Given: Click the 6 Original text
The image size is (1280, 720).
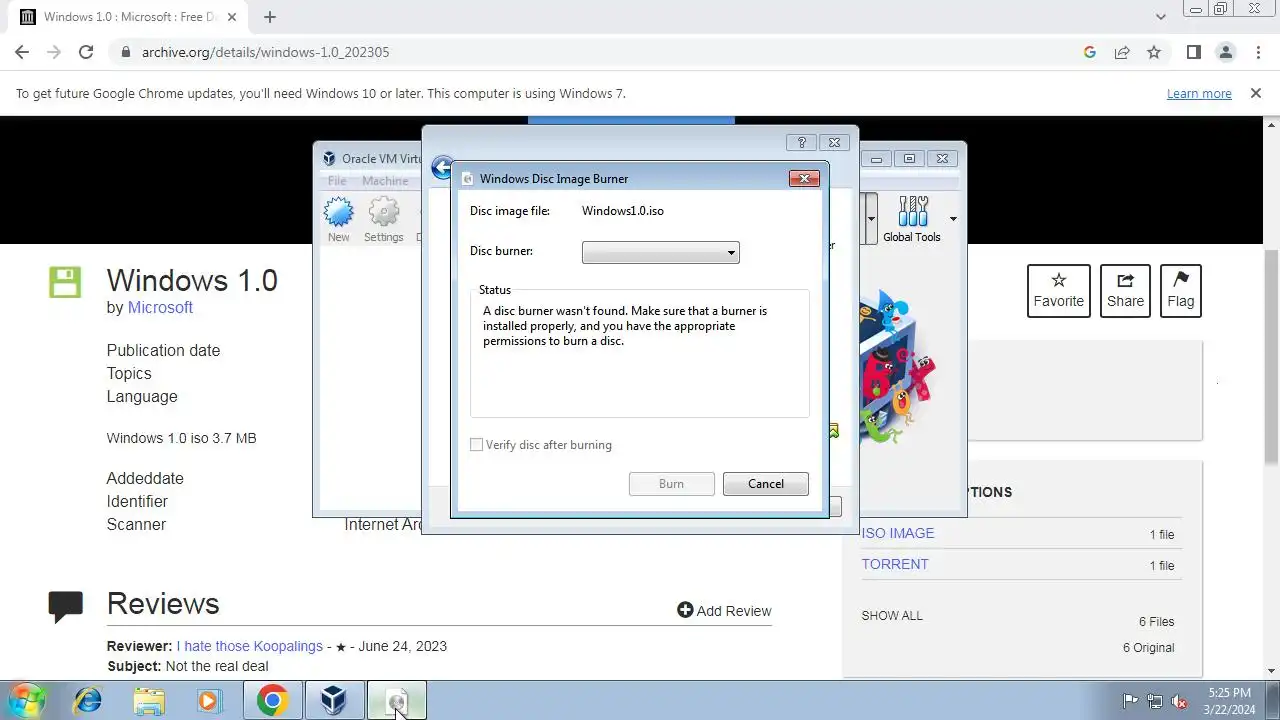Looking at the screenshot, I should 1148,647.
